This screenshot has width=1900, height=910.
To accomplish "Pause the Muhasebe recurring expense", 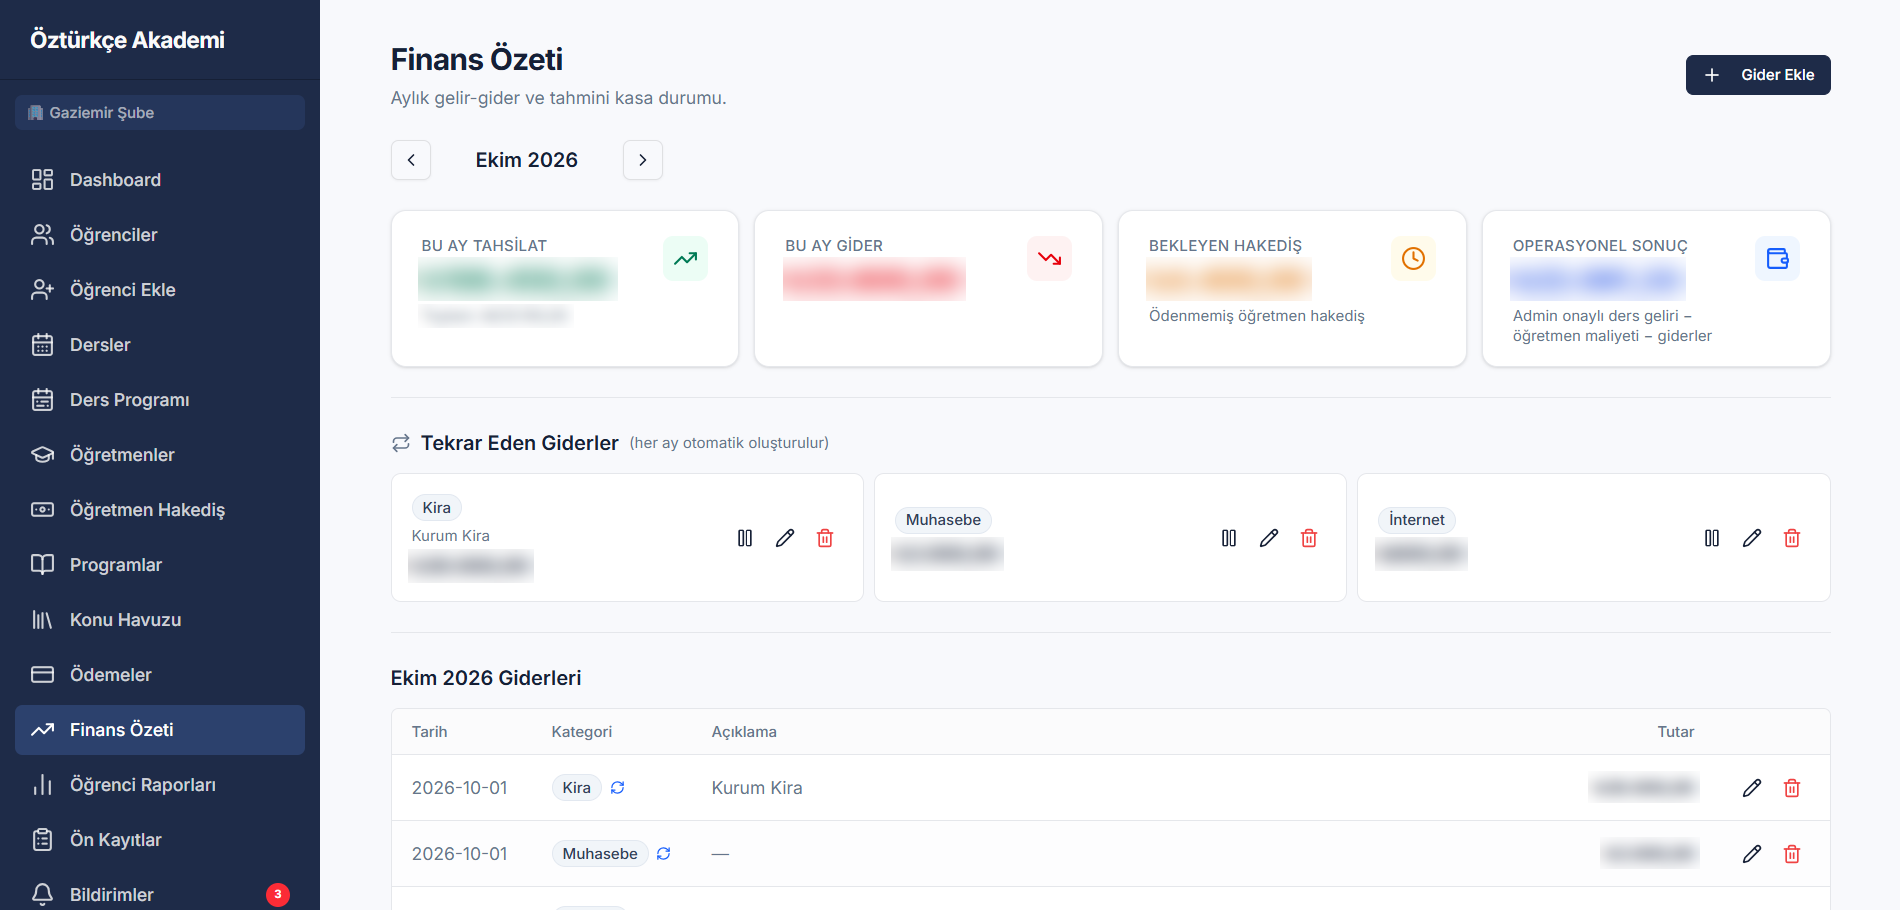I will [x=1229, y=538].
